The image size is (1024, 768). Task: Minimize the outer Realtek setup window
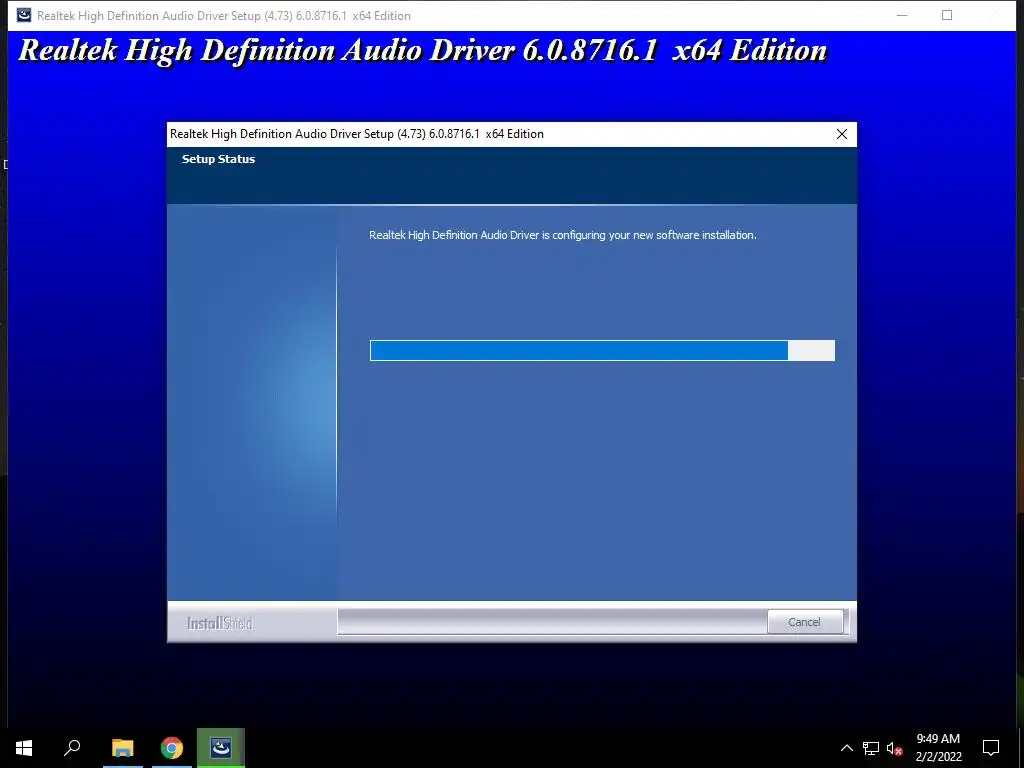point(902,15)
